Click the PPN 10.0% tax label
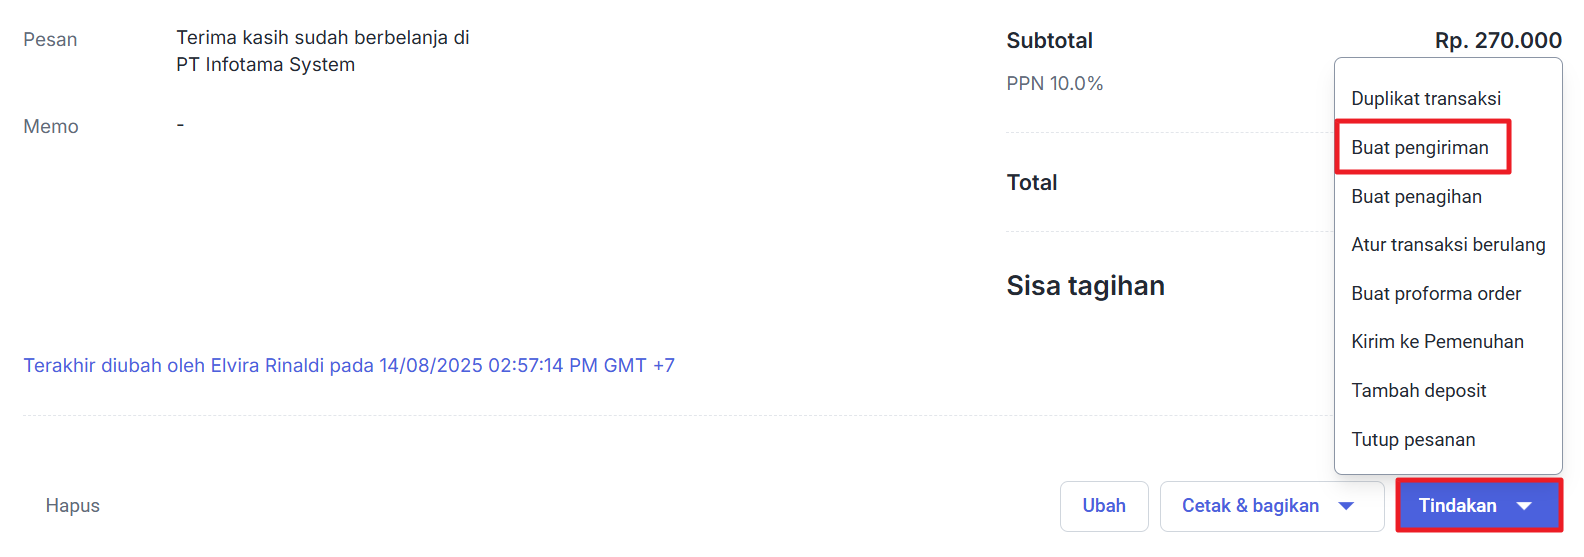Viewport: 1584px width, 557px height. tap(1054, 84)
